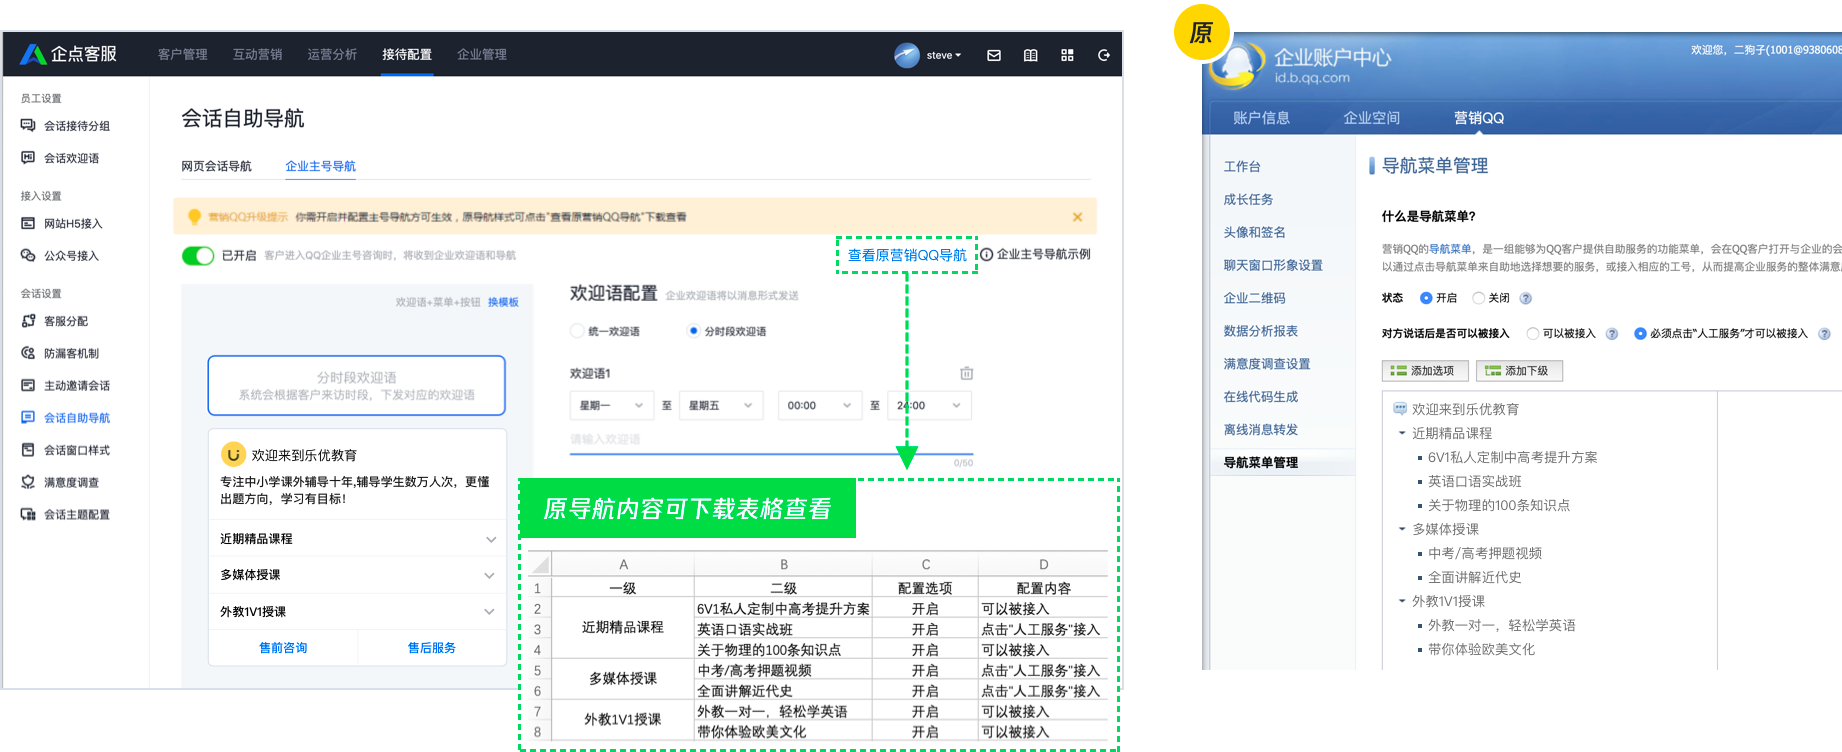The image size is (1842, 752).
Task: Click the 添加选项 button
Action: (x=1425, y=371)
